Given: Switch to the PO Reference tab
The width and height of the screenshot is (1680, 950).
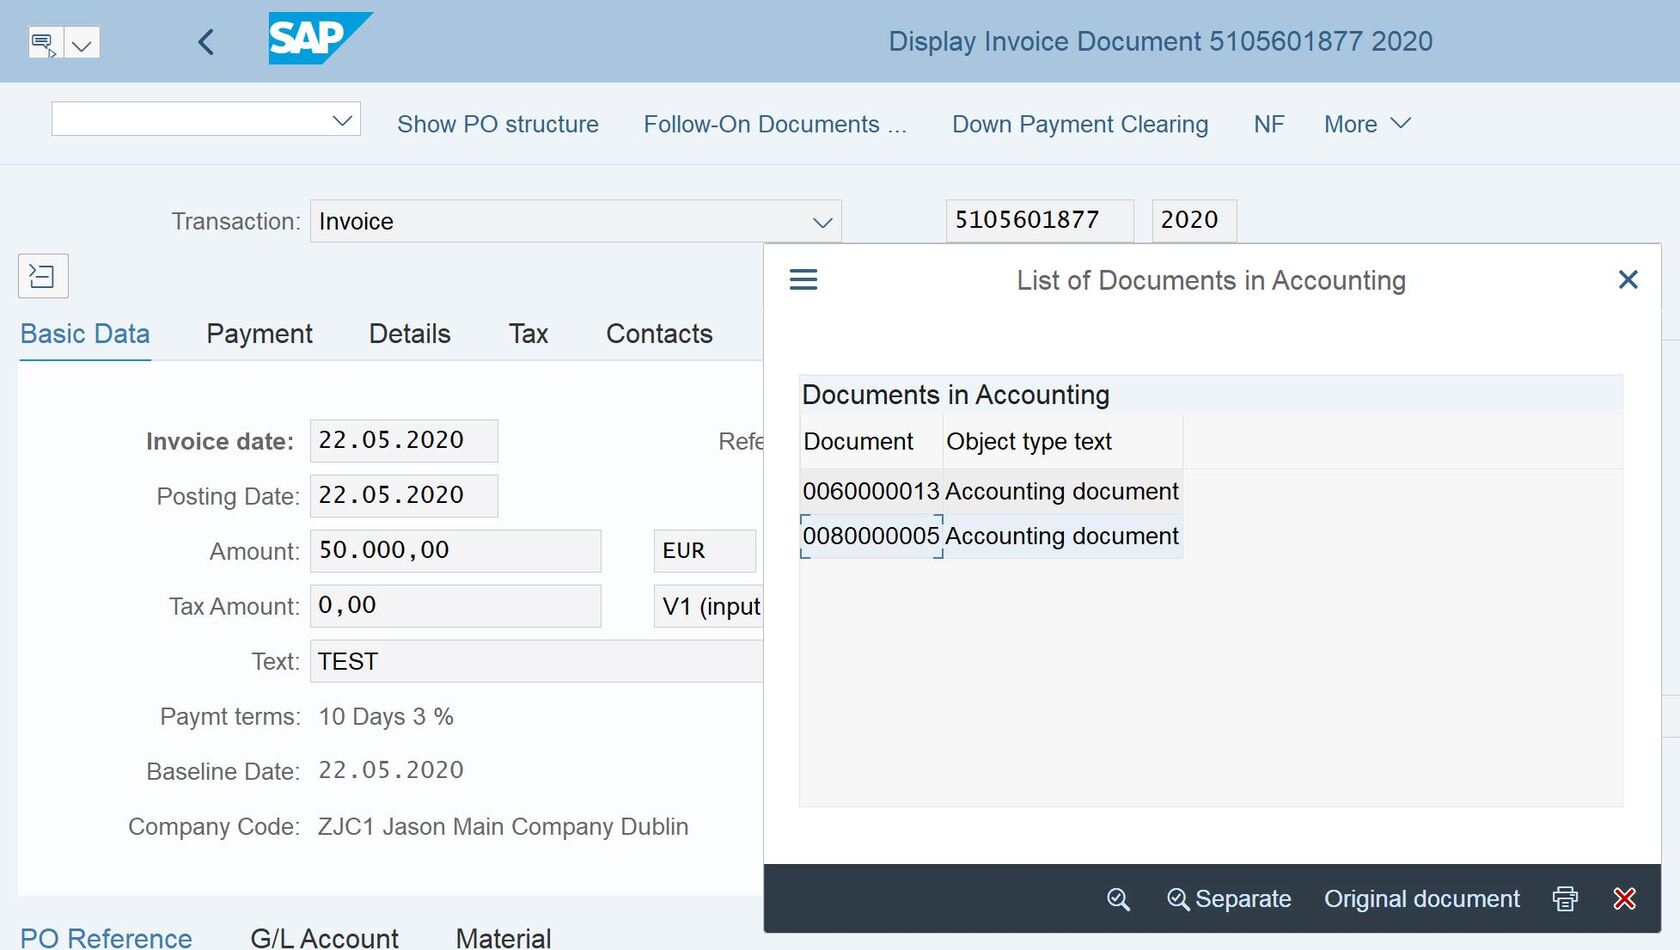Looking at the screenshot, I should click(x=106, y=938).
